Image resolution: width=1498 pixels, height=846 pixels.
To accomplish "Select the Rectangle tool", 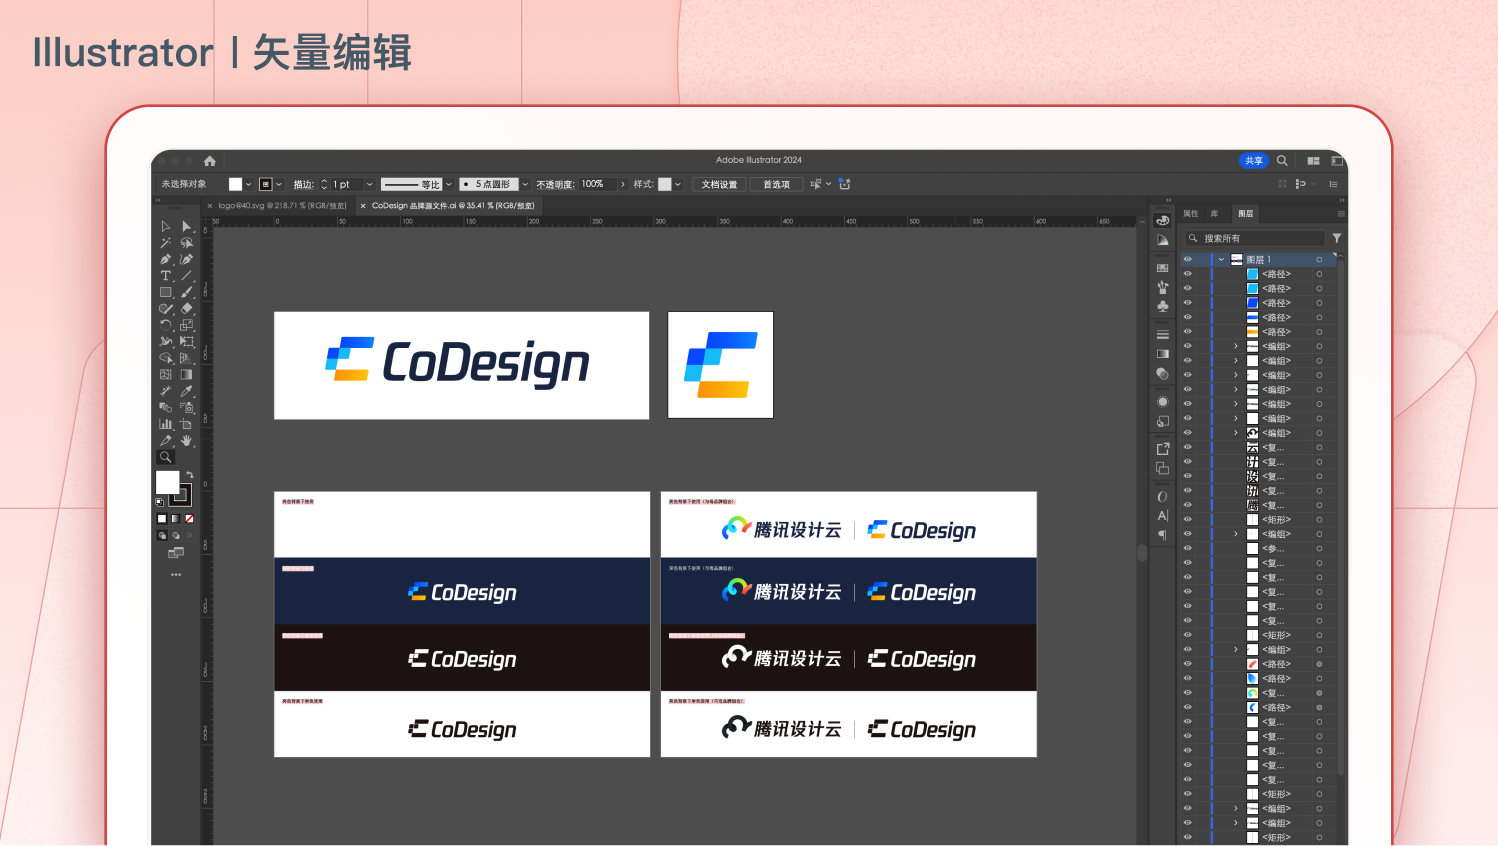I will 166,292.
